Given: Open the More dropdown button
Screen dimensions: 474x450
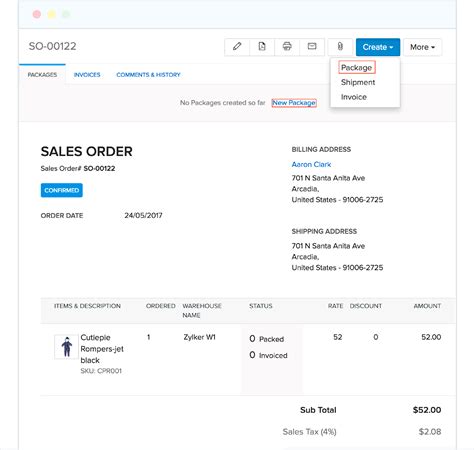Looking at the screenshot, I should coord(422,47).
